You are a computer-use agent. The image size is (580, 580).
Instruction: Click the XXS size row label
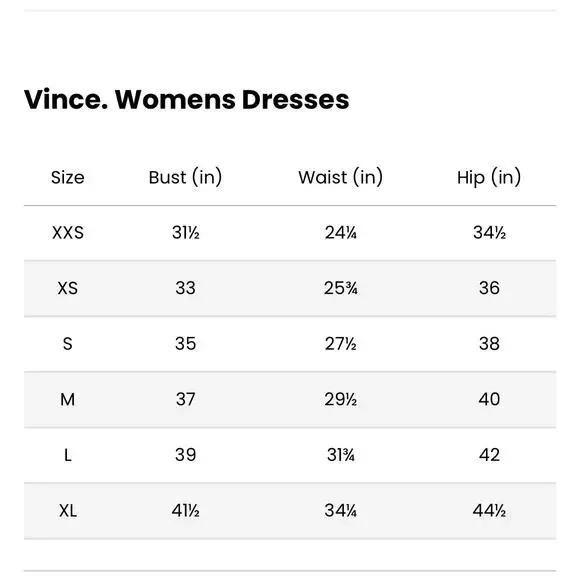click(x=68, y=233)
